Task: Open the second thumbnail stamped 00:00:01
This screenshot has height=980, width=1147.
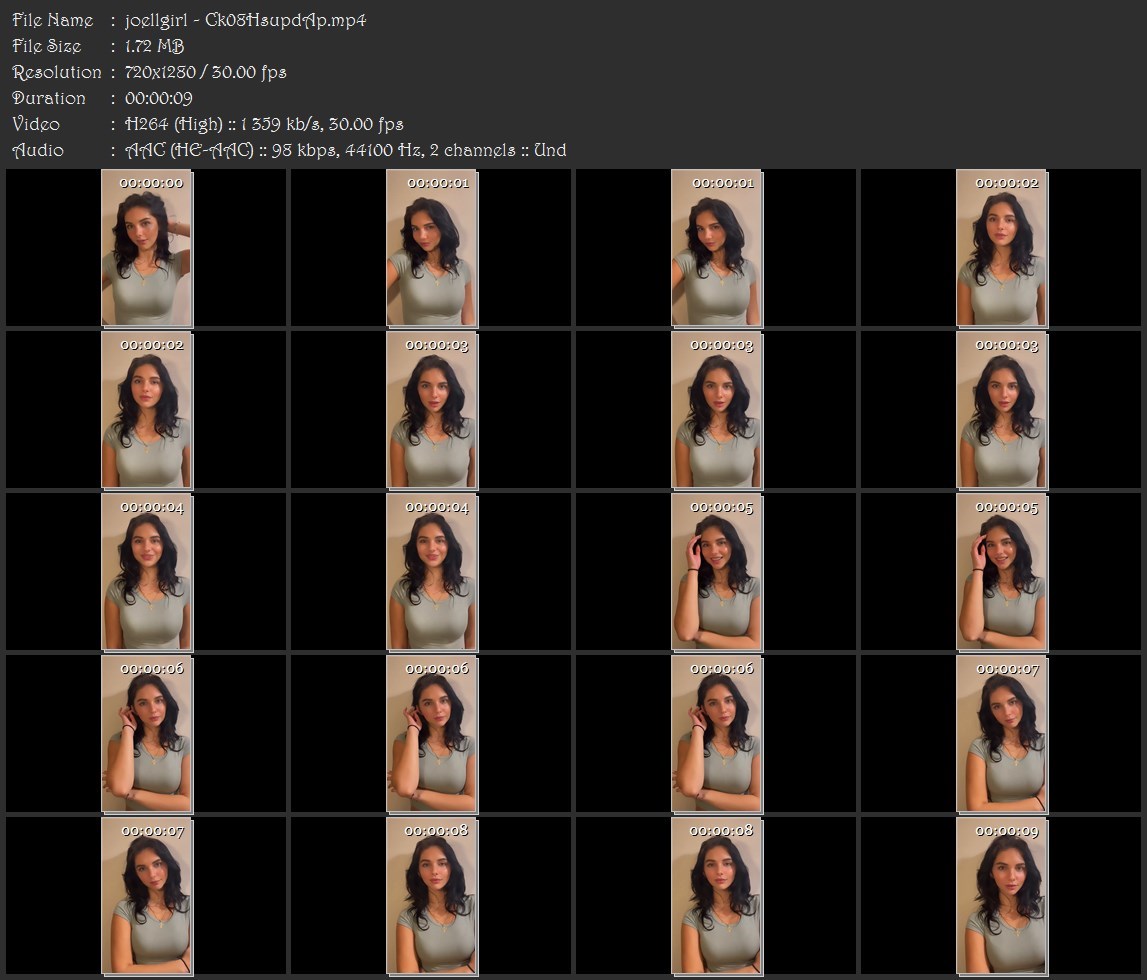Action: click(x=717, y=248)
